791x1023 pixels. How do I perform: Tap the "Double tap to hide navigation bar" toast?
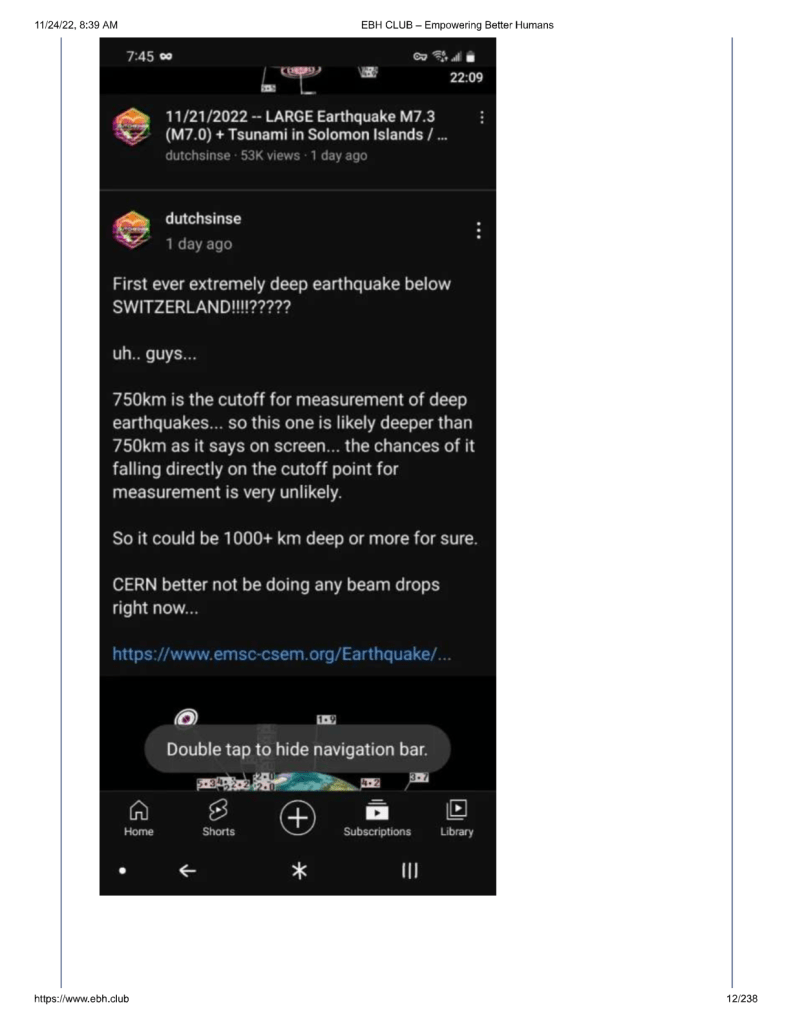[x=297, y=749]
